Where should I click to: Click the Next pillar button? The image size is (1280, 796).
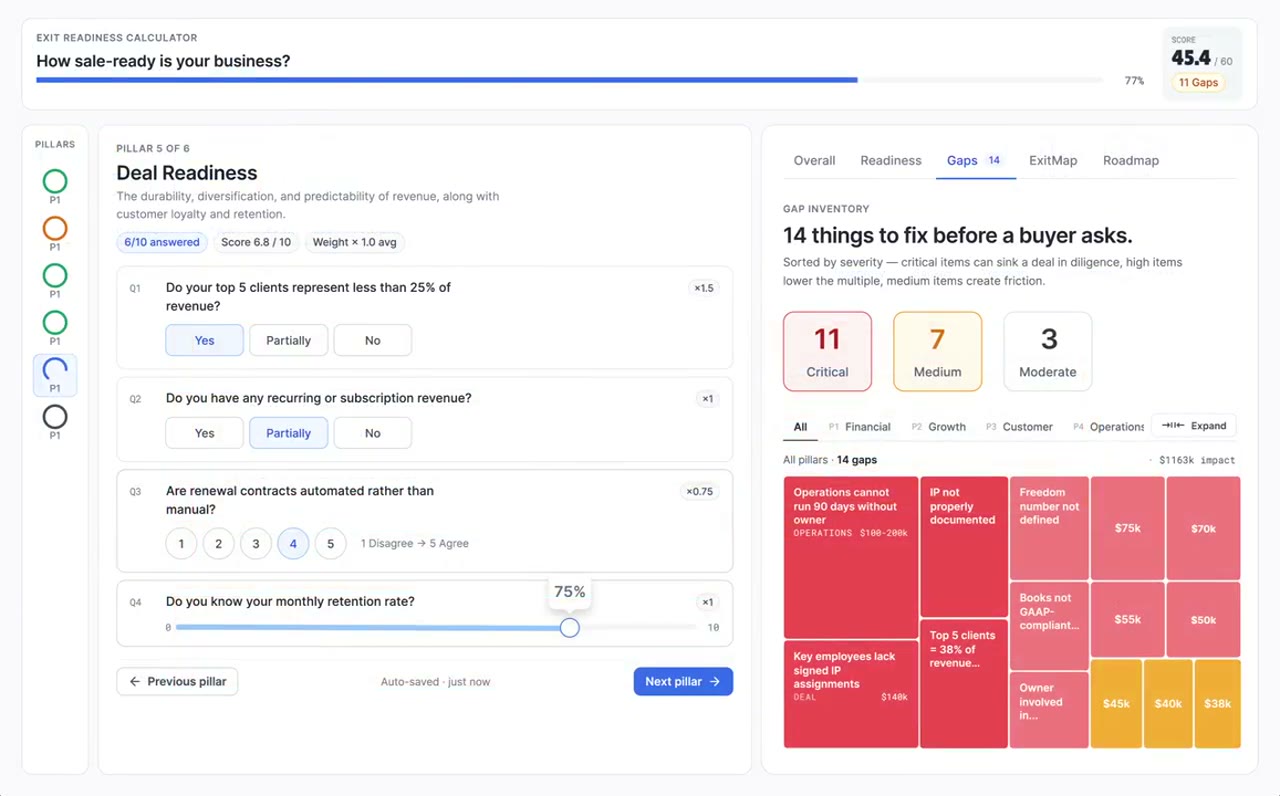point(683,681)
